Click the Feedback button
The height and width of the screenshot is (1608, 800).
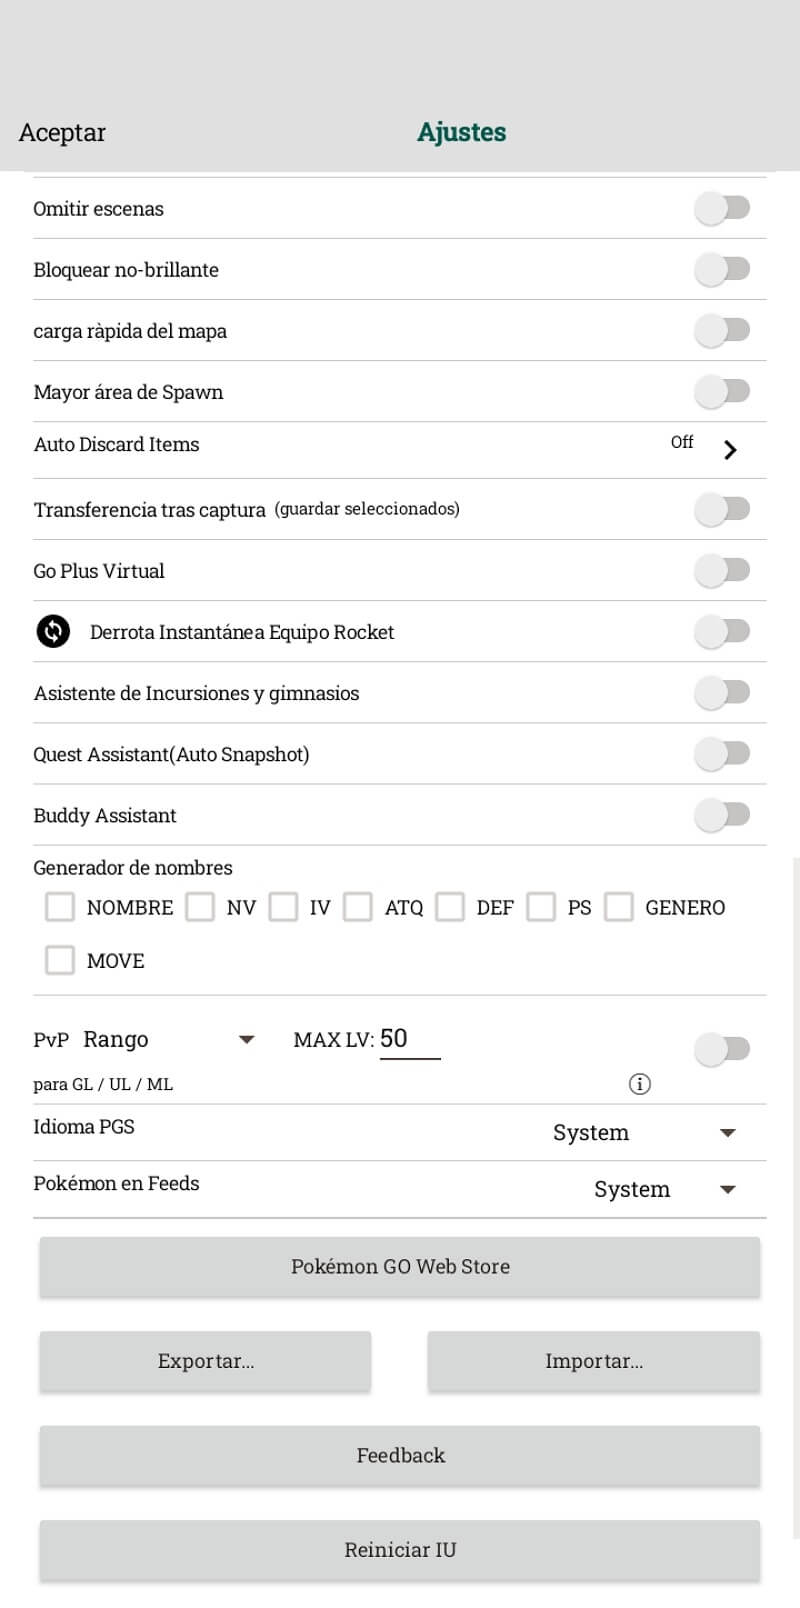[x=400, y=1456]
